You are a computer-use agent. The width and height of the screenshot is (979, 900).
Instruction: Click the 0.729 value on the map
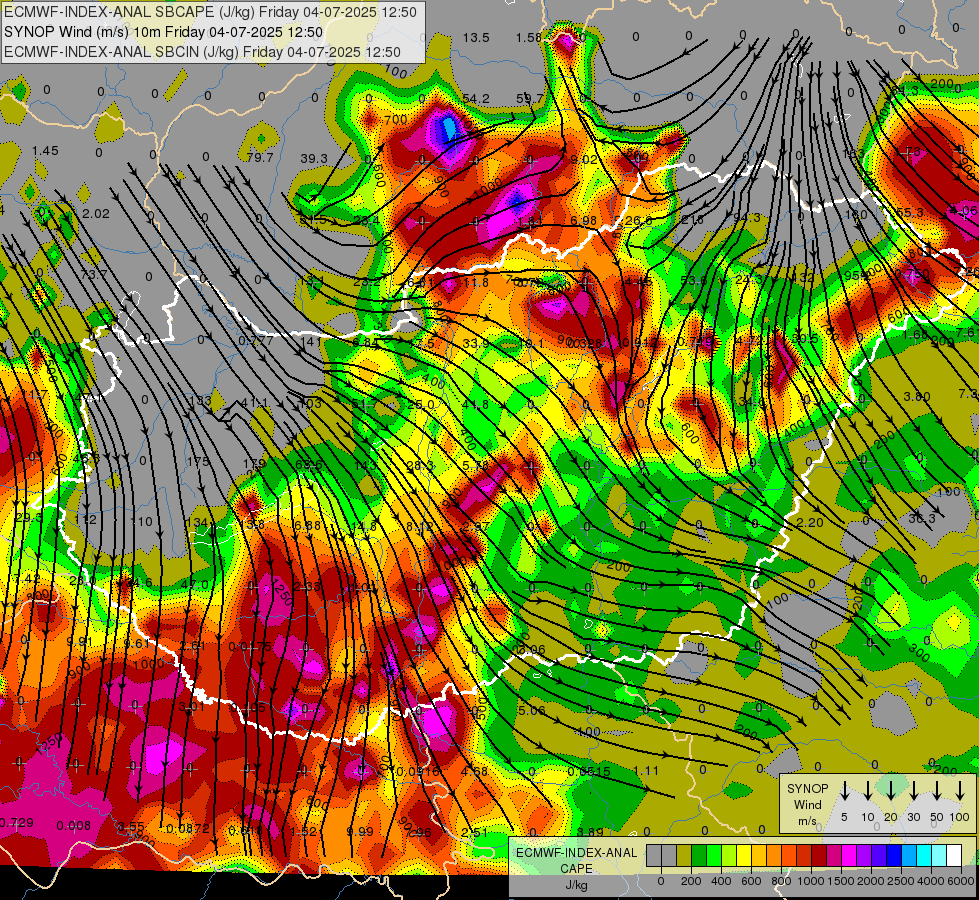[x=16, y=823]
